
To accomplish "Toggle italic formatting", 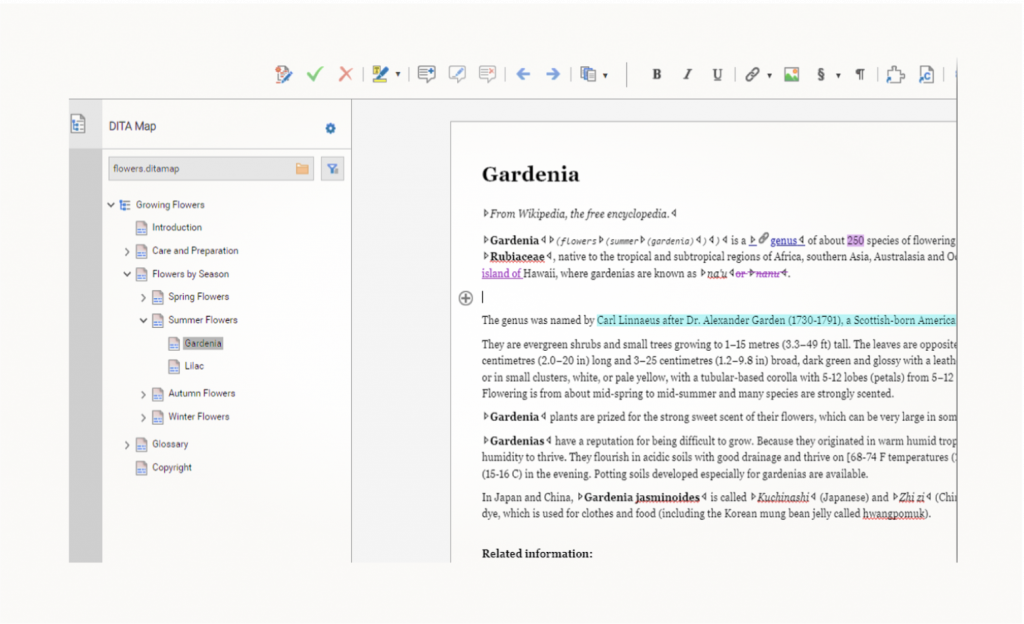I will [x=687, y=74].
